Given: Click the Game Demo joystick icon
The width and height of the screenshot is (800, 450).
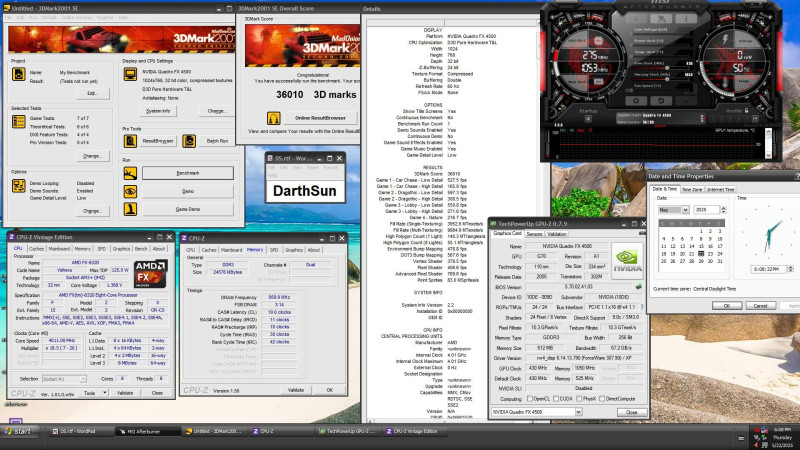Looking at the screenshot, I should point(130,209).
